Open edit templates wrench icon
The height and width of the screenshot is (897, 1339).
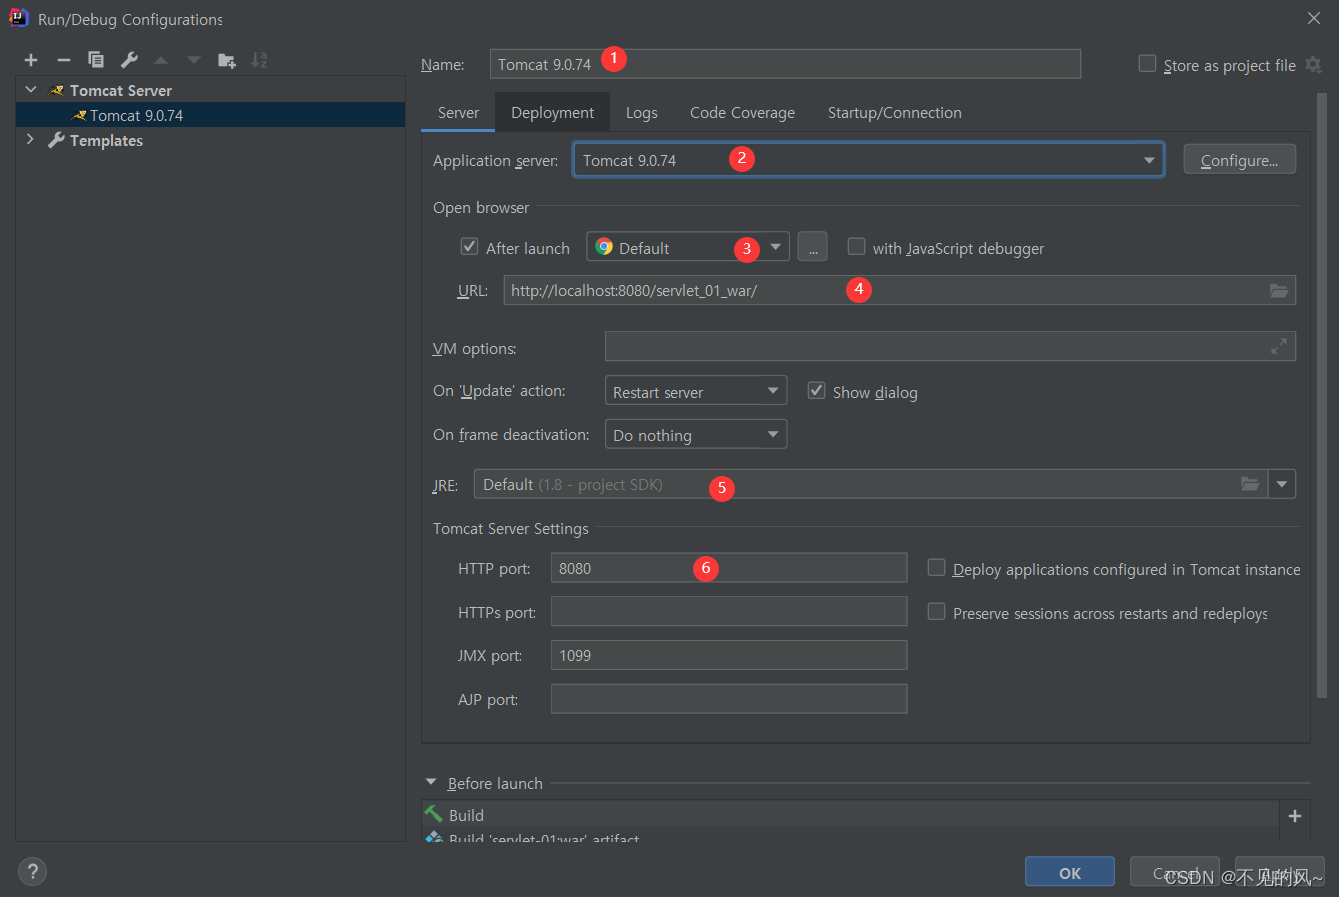point(129,60)
